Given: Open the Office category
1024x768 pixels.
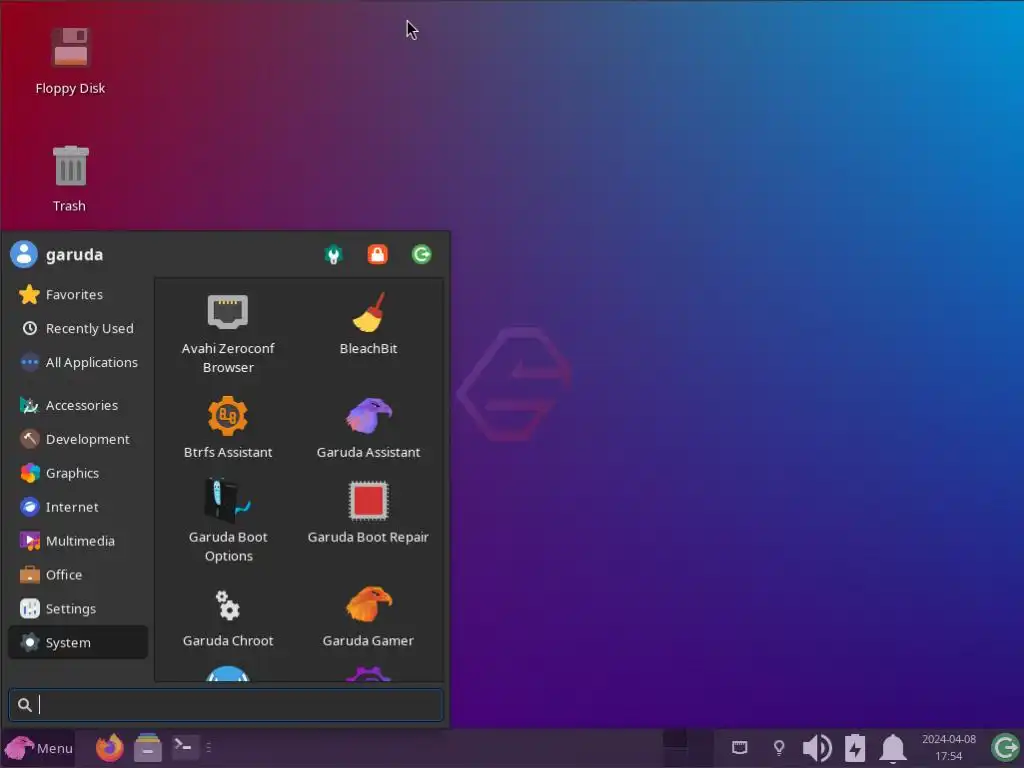Looking at the screenshot, I should tap(78, 575).
